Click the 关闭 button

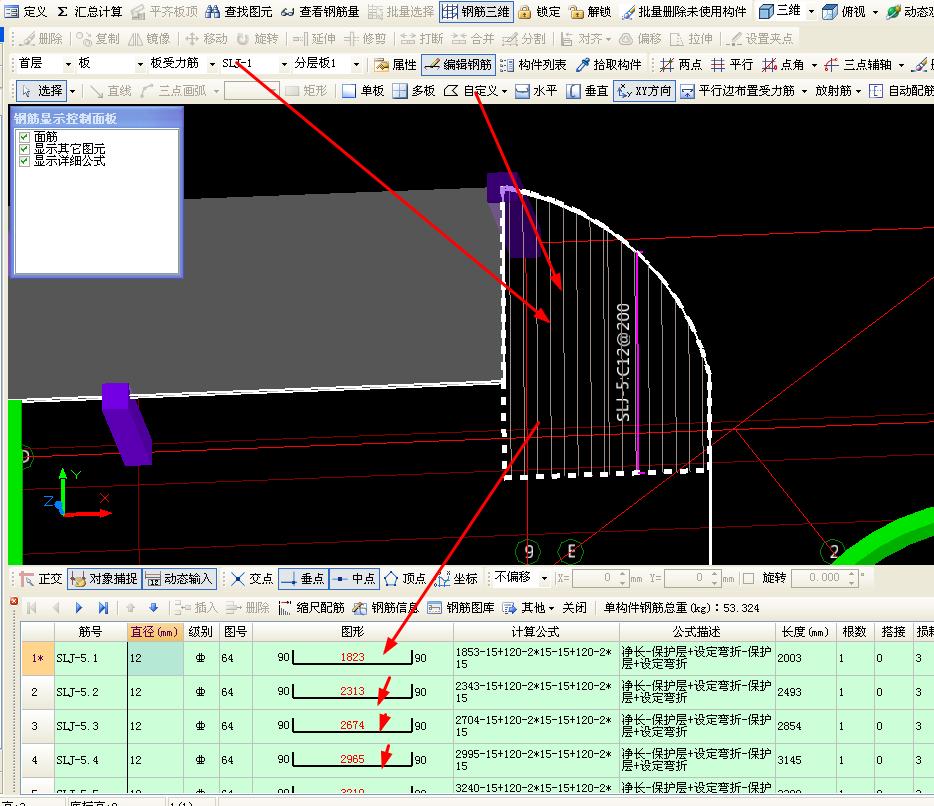pos(574,608)
